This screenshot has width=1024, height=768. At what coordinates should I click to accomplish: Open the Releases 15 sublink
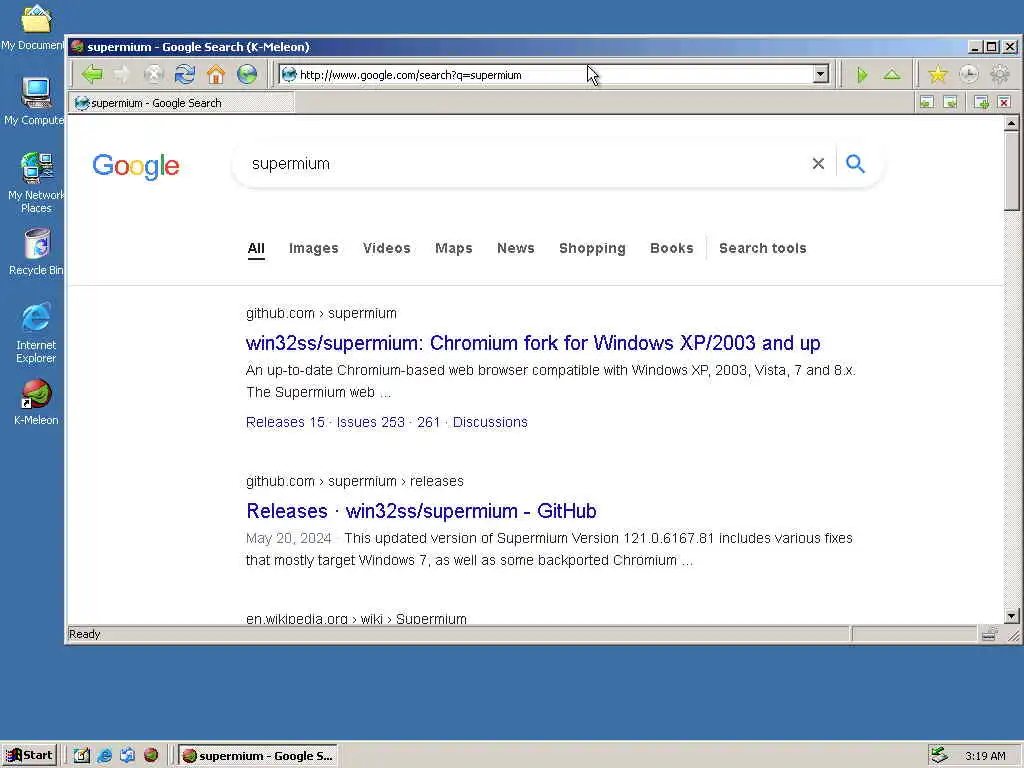pos(285,422)
